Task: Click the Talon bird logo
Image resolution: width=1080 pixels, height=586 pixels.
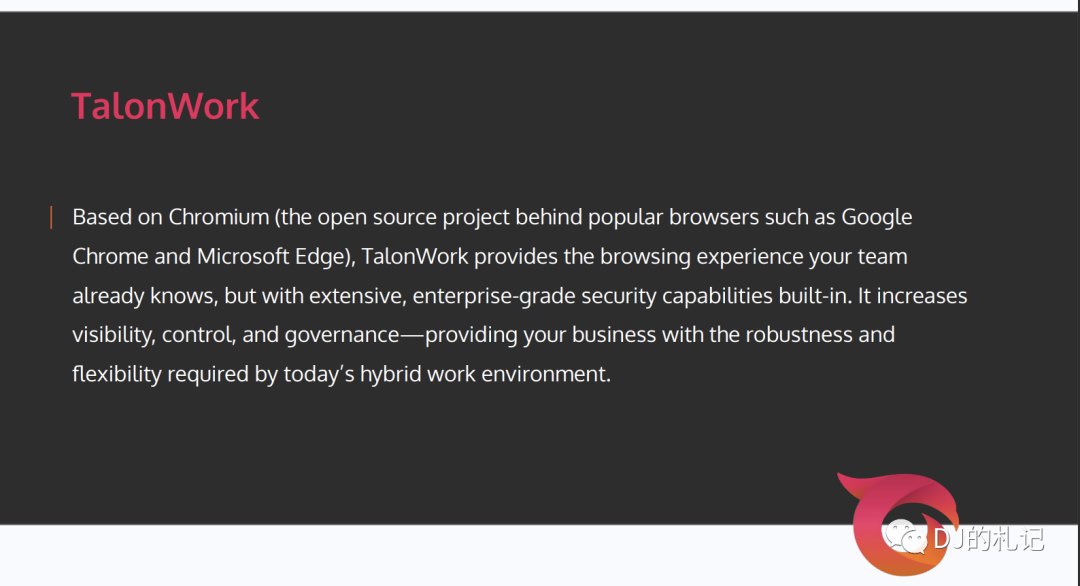Action: pos(898,523)
